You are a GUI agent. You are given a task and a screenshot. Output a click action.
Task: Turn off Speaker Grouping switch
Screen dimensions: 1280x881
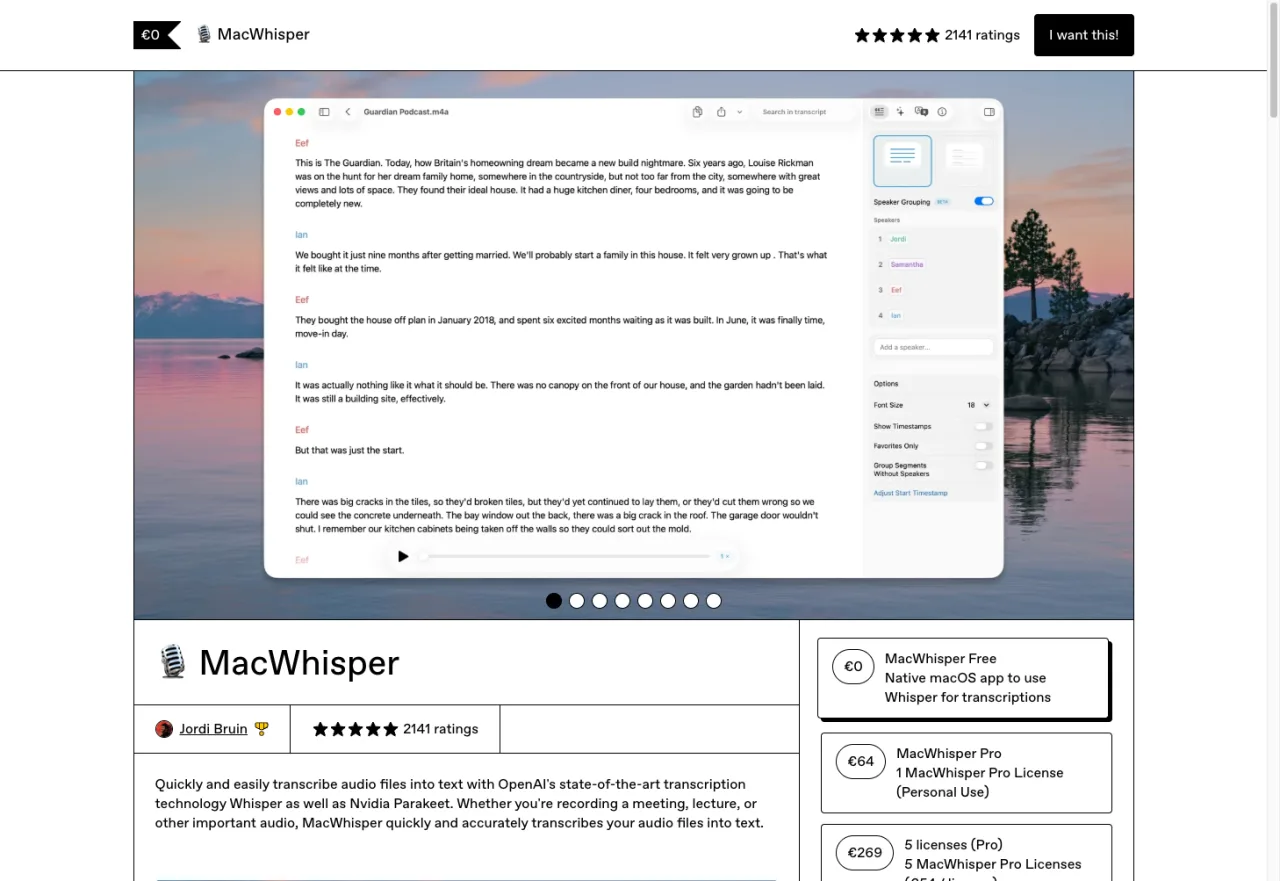click(x=984, y=201)
